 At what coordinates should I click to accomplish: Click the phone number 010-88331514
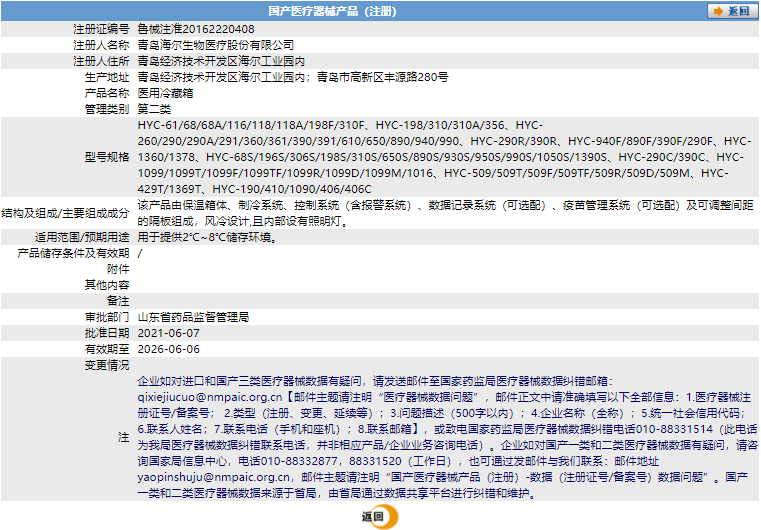674,429
